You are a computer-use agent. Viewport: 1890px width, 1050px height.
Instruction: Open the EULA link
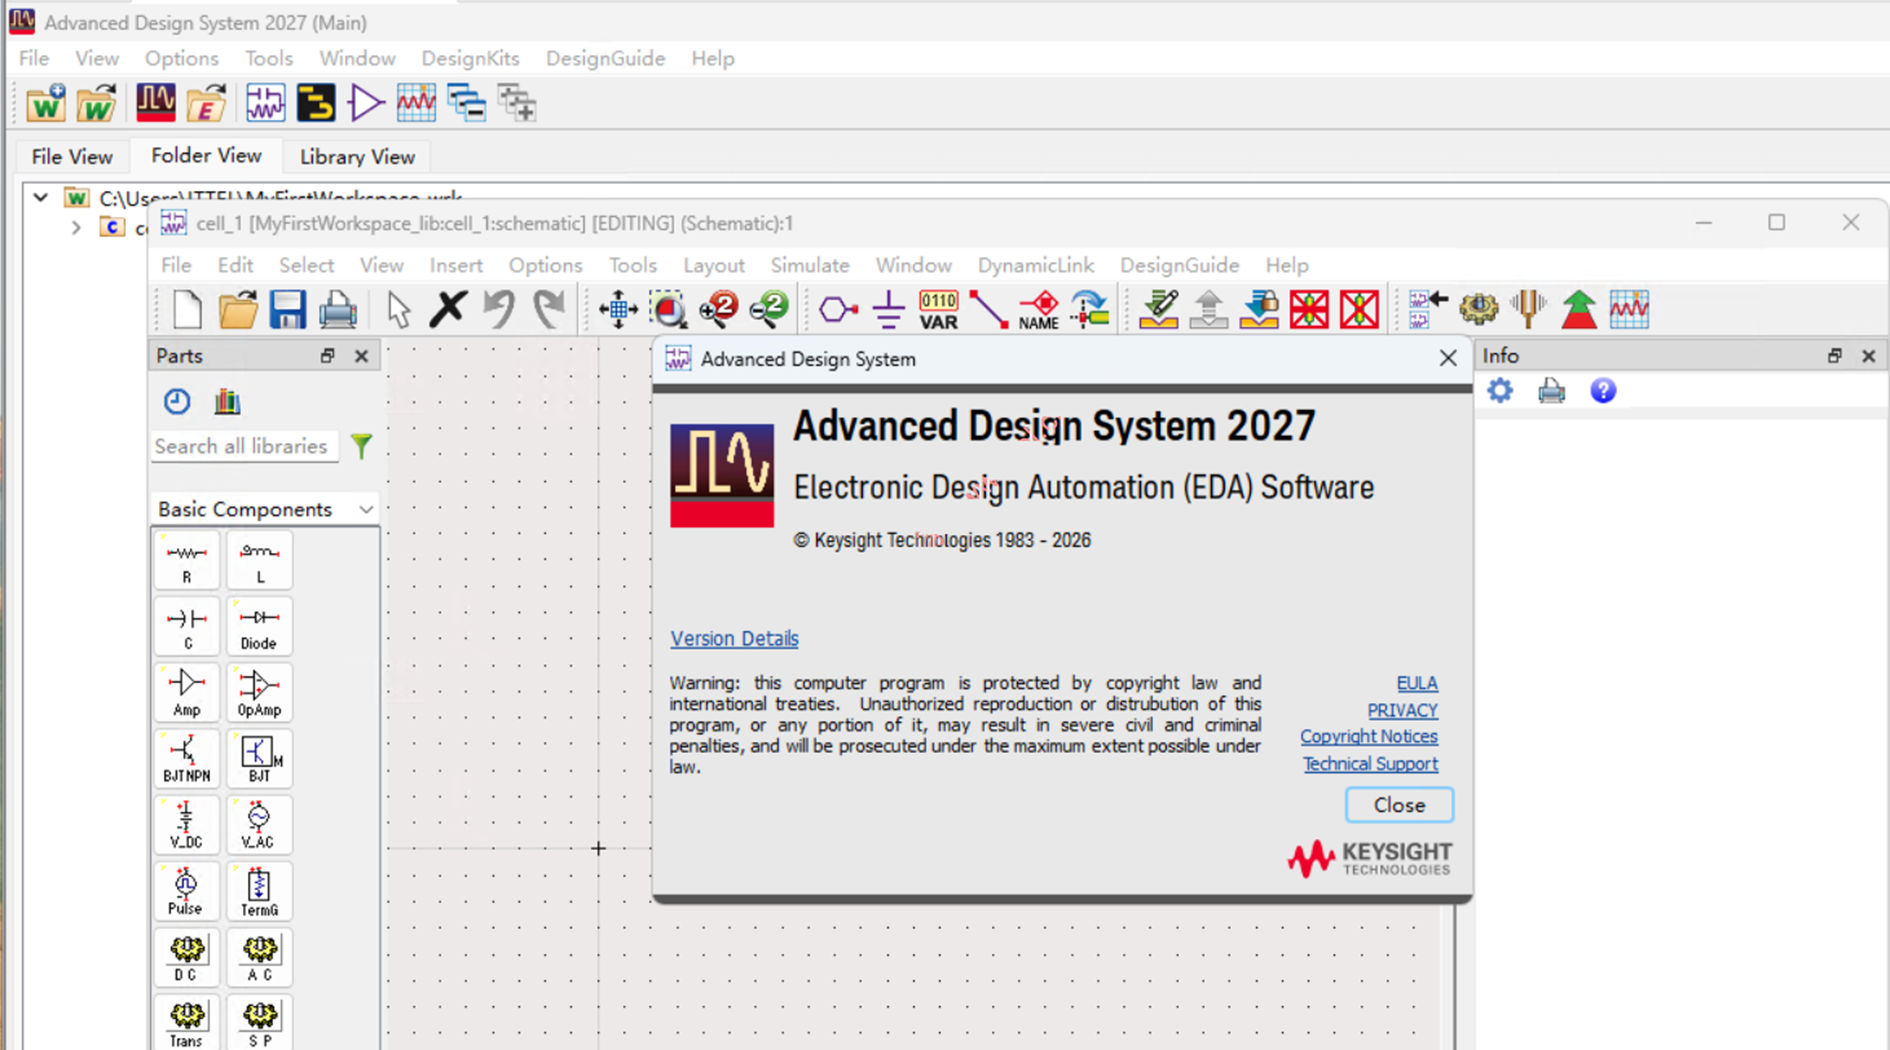(1417, 683)
